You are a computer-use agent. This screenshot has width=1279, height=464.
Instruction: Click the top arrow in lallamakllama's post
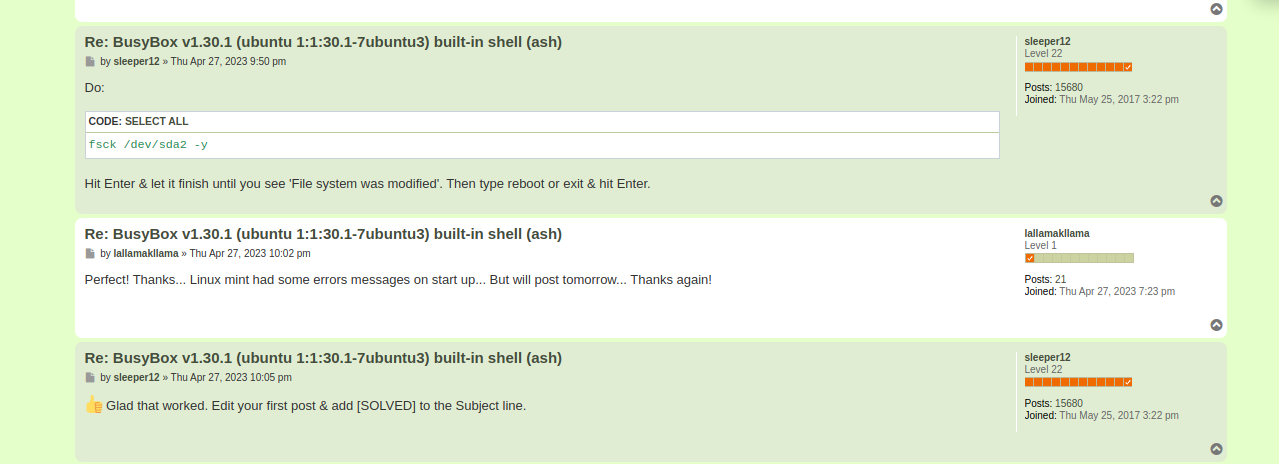[1216, 325]
